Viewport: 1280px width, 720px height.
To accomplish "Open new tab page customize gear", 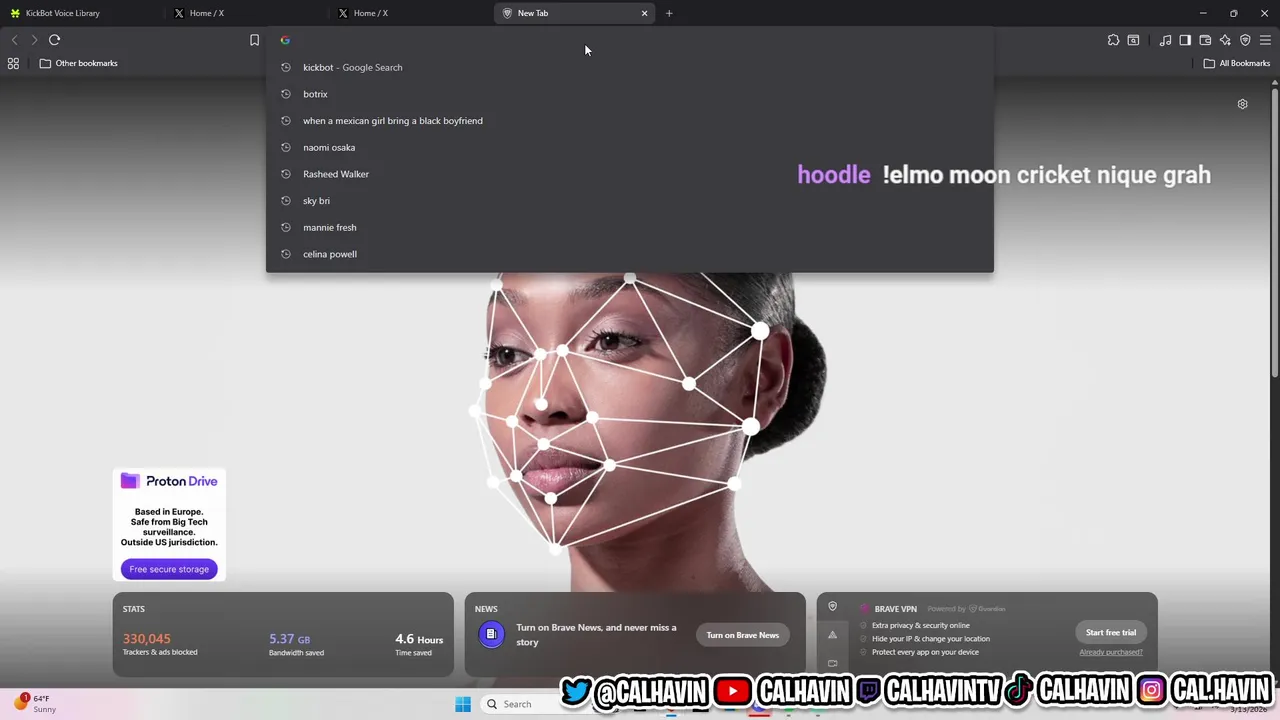I will 1242,104.
